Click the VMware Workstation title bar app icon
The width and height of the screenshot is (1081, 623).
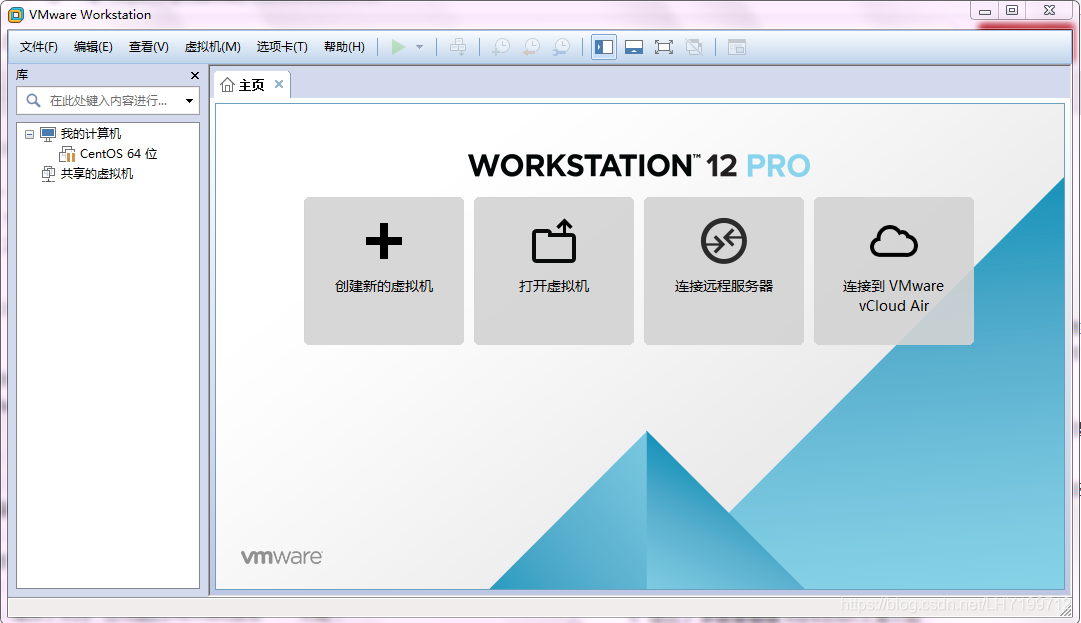click(16, 14)
